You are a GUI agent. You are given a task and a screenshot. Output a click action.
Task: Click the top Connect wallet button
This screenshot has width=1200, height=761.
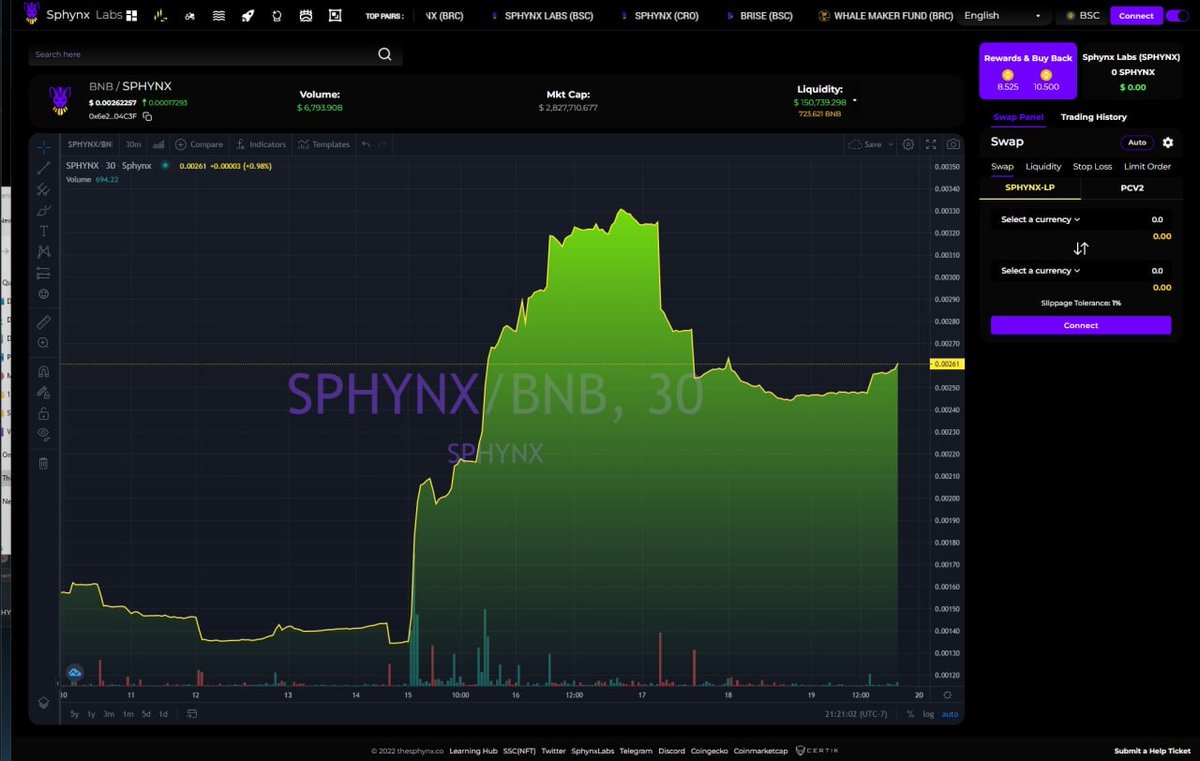(1136, 16)
